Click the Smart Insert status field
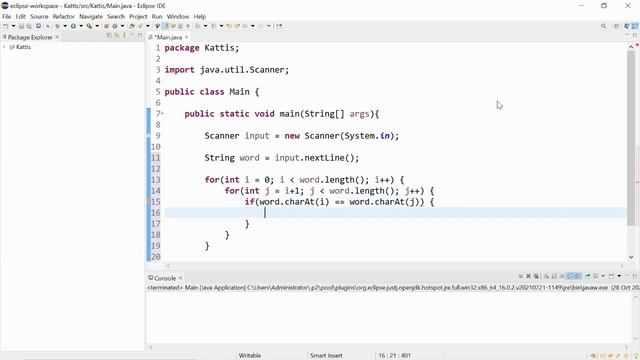The image size is (640, 360). click(x=326, y=356)
